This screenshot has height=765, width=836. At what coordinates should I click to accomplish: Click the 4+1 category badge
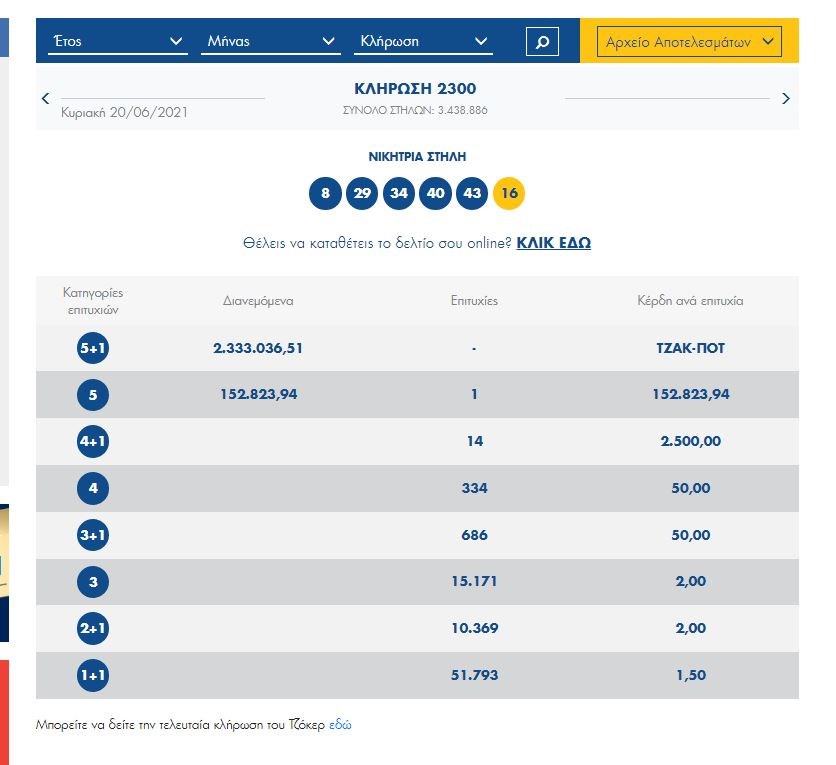92,441
